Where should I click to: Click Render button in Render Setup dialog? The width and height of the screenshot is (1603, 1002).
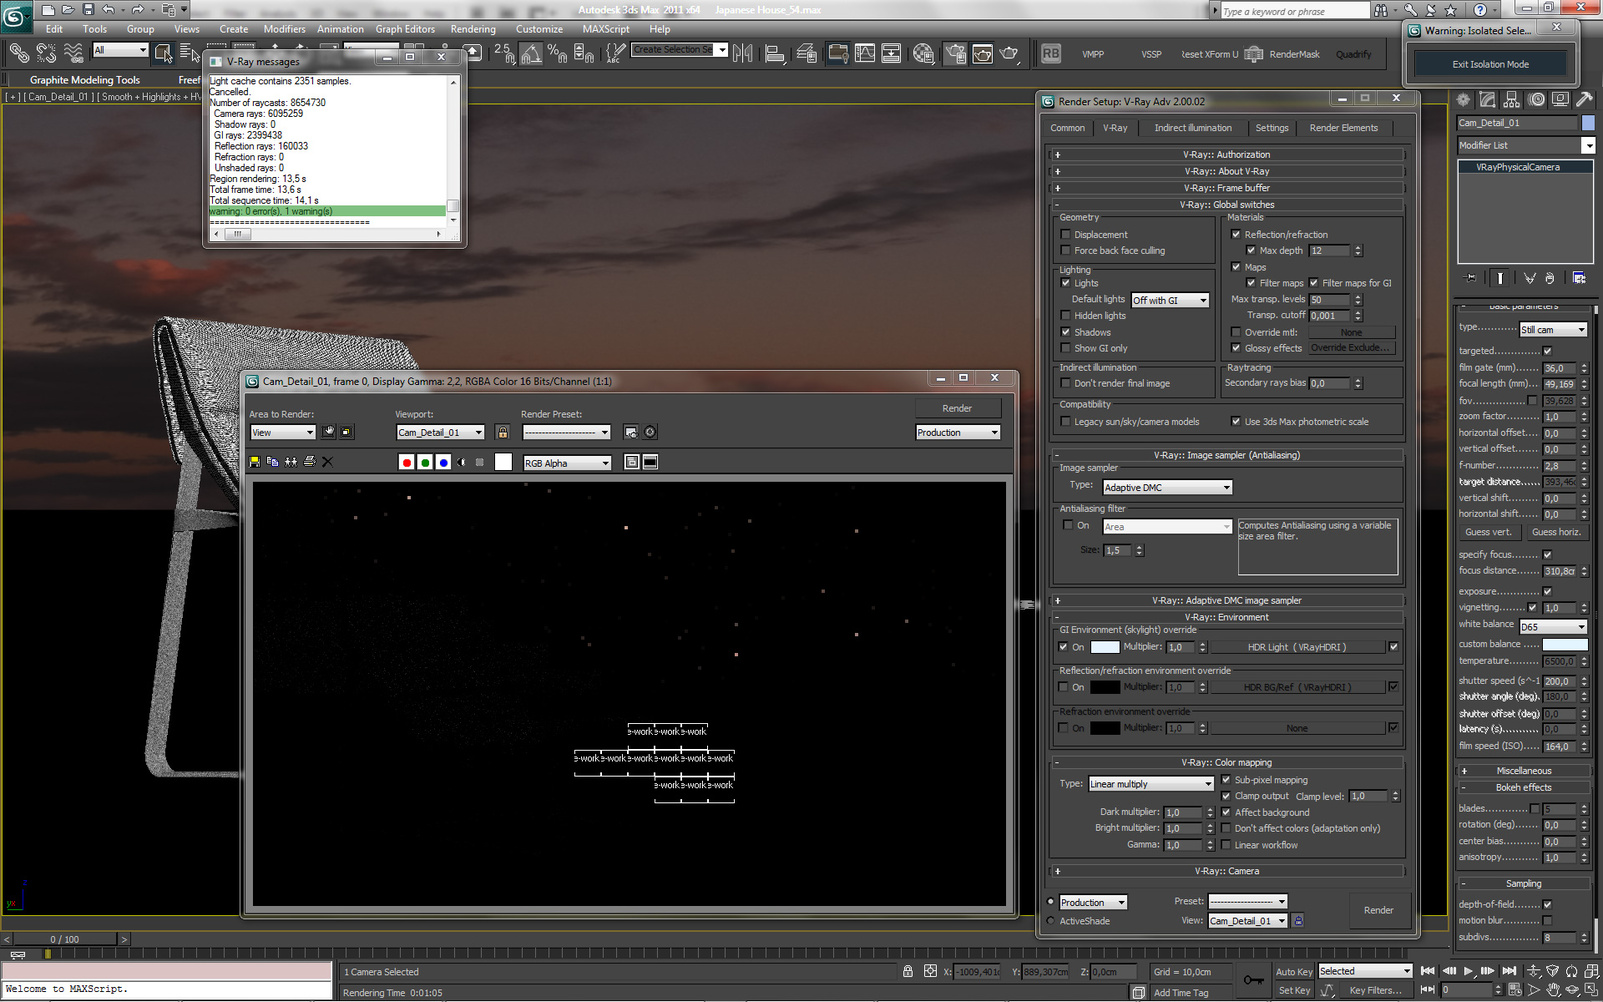(1378, 910)
